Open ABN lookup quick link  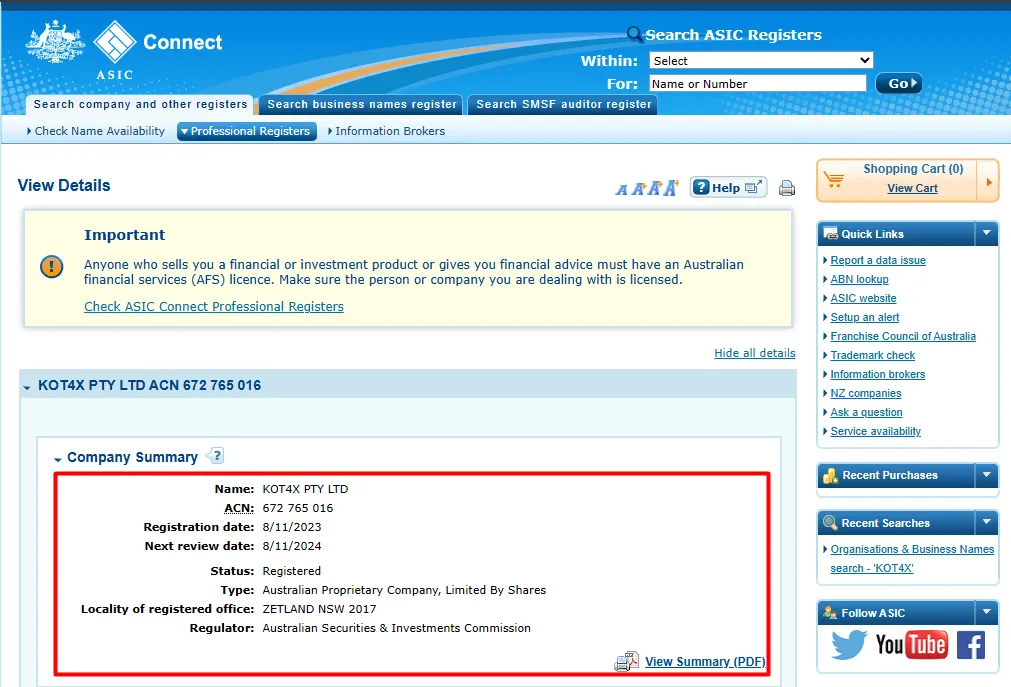coord(859,279)
